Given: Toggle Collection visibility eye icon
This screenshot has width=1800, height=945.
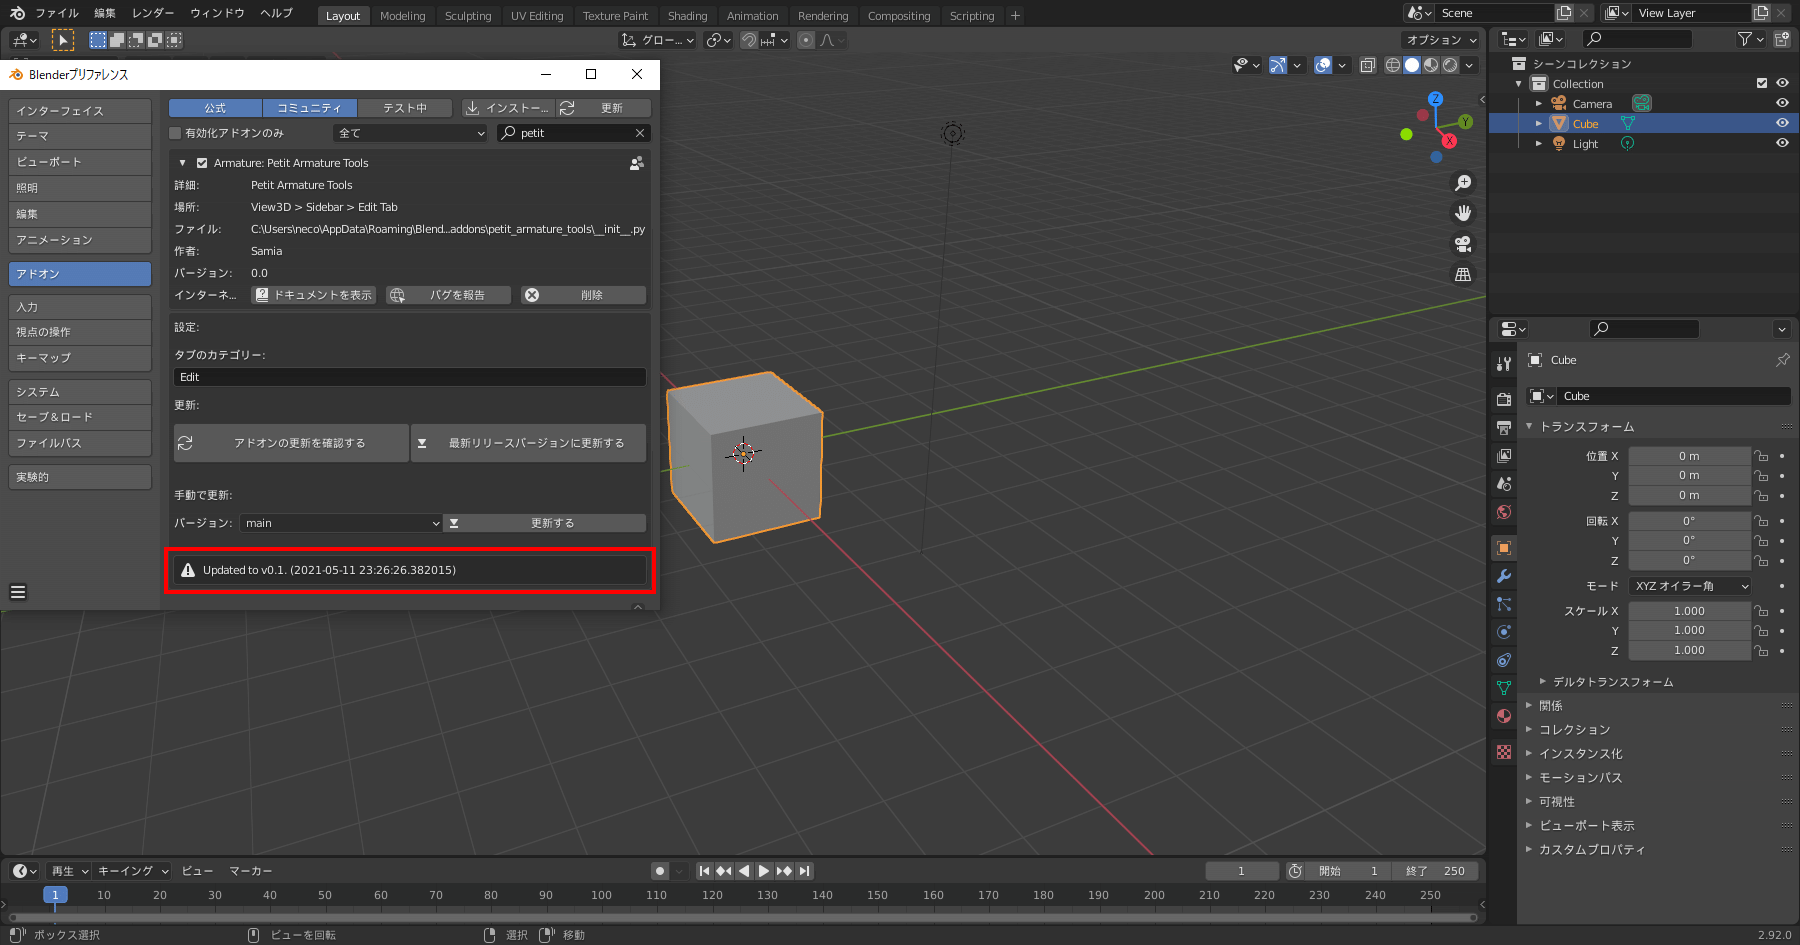Looking at the screenshot, I should click(1782, 83).
